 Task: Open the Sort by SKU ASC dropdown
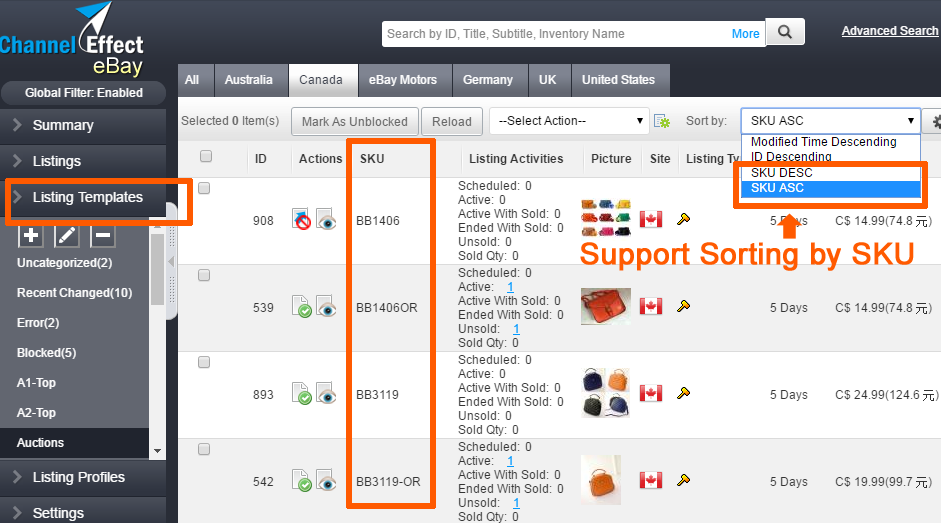(x=831, y=121)
